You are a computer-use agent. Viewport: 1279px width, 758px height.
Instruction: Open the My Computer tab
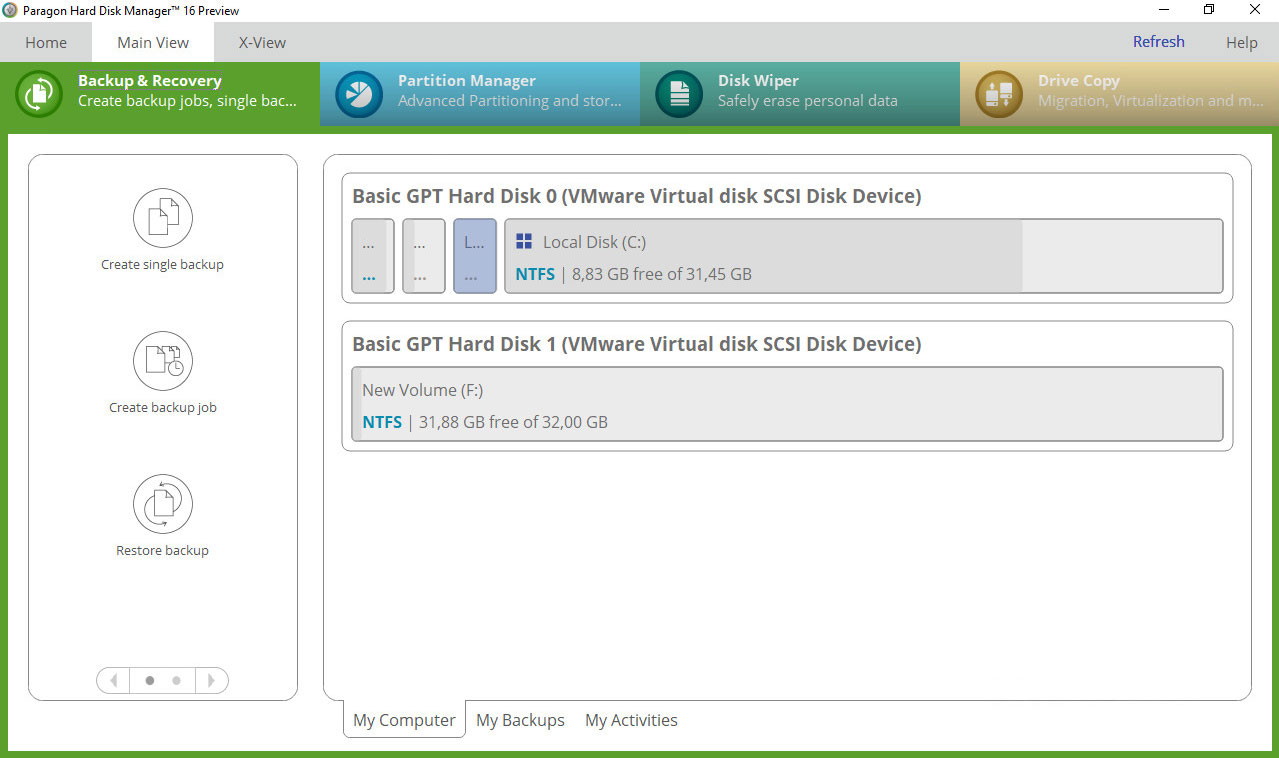click(404, 720)
